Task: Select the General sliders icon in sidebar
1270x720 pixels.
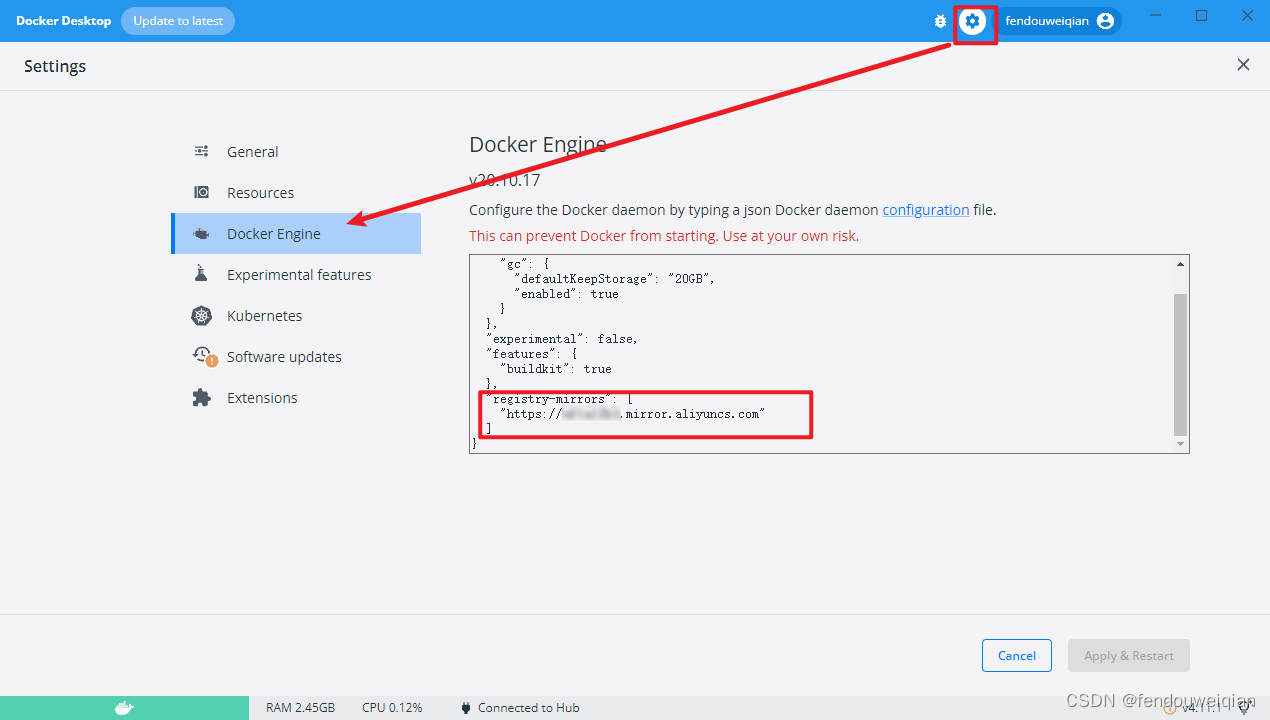Action: point(202,151)
